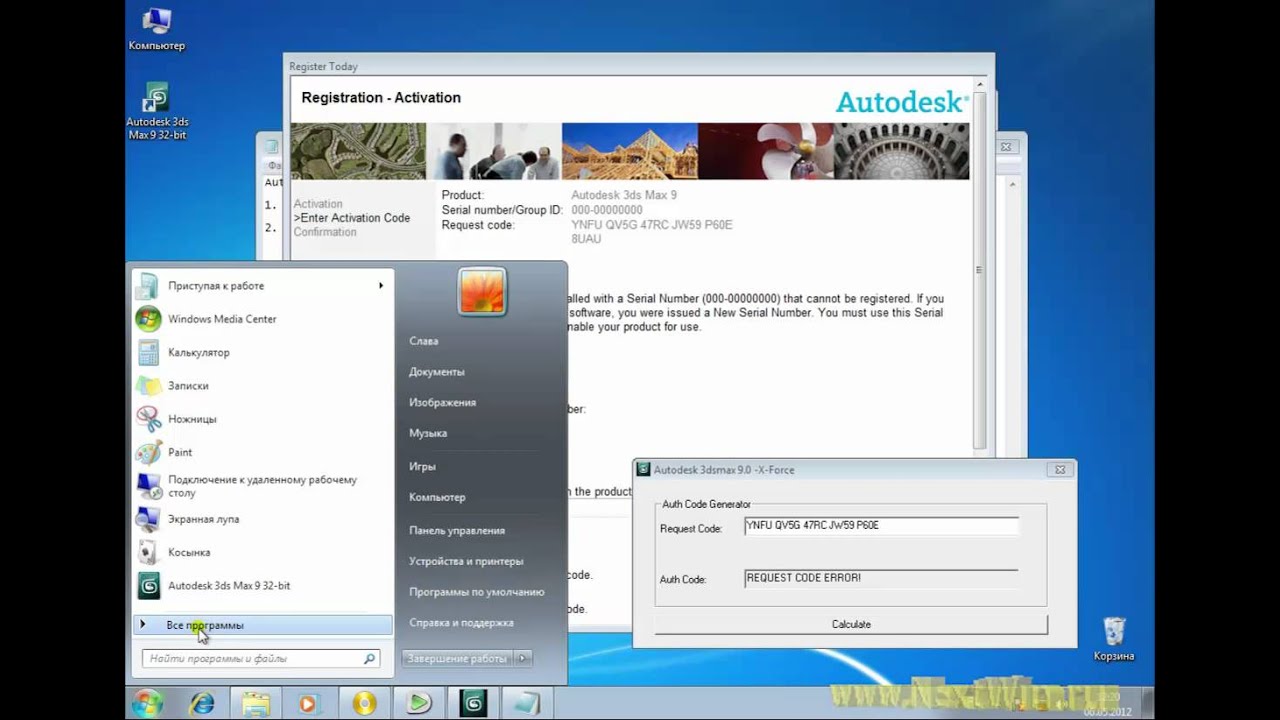Open Справка и поддержка

coord(461,623)
